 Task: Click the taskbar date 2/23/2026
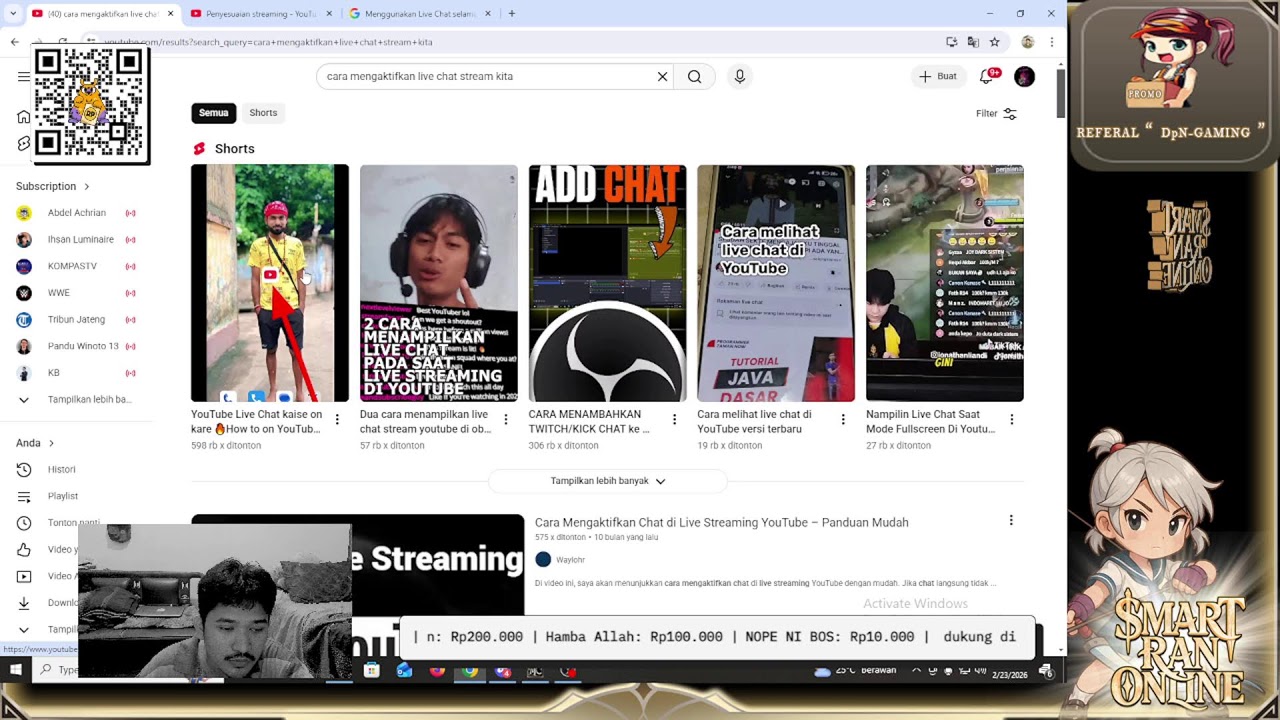[1009, 675]
